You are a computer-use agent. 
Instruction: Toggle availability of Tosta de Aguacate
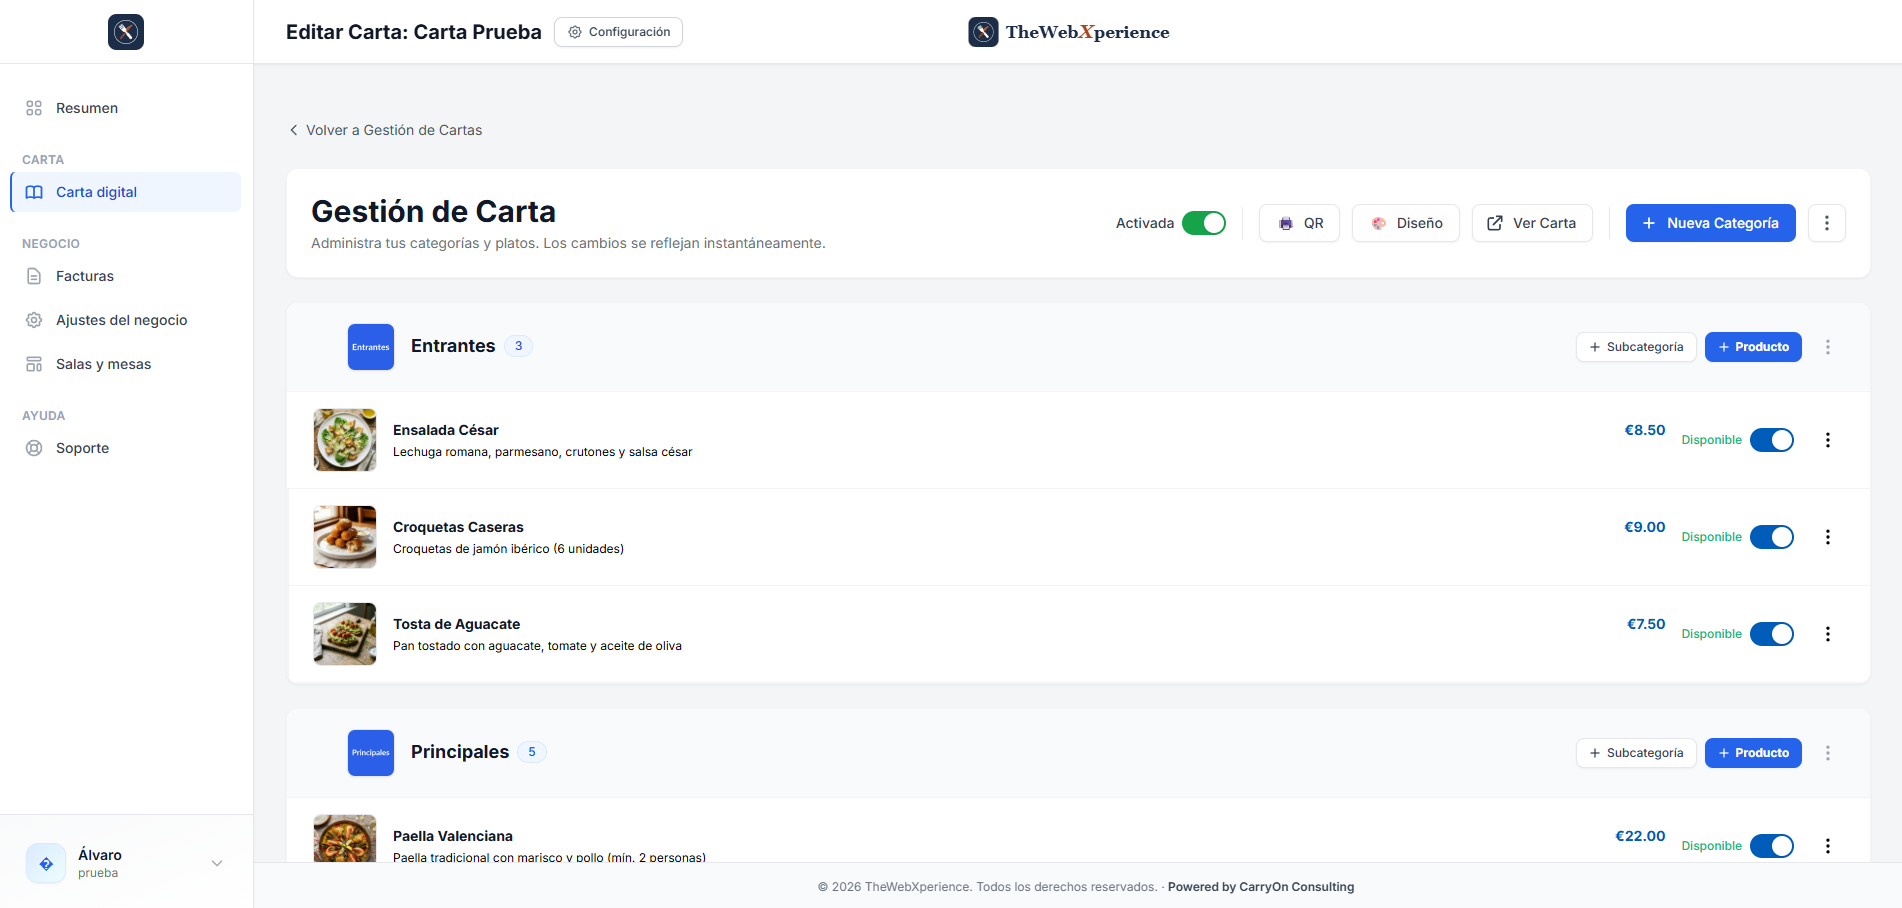(1772, 634)
